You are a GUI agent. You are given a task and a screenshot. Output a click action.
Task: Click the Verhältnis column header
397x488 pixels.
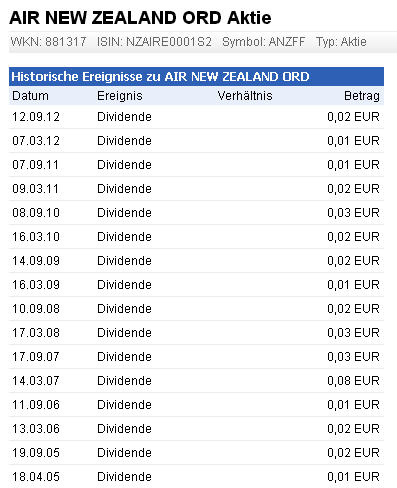(245, 96)
